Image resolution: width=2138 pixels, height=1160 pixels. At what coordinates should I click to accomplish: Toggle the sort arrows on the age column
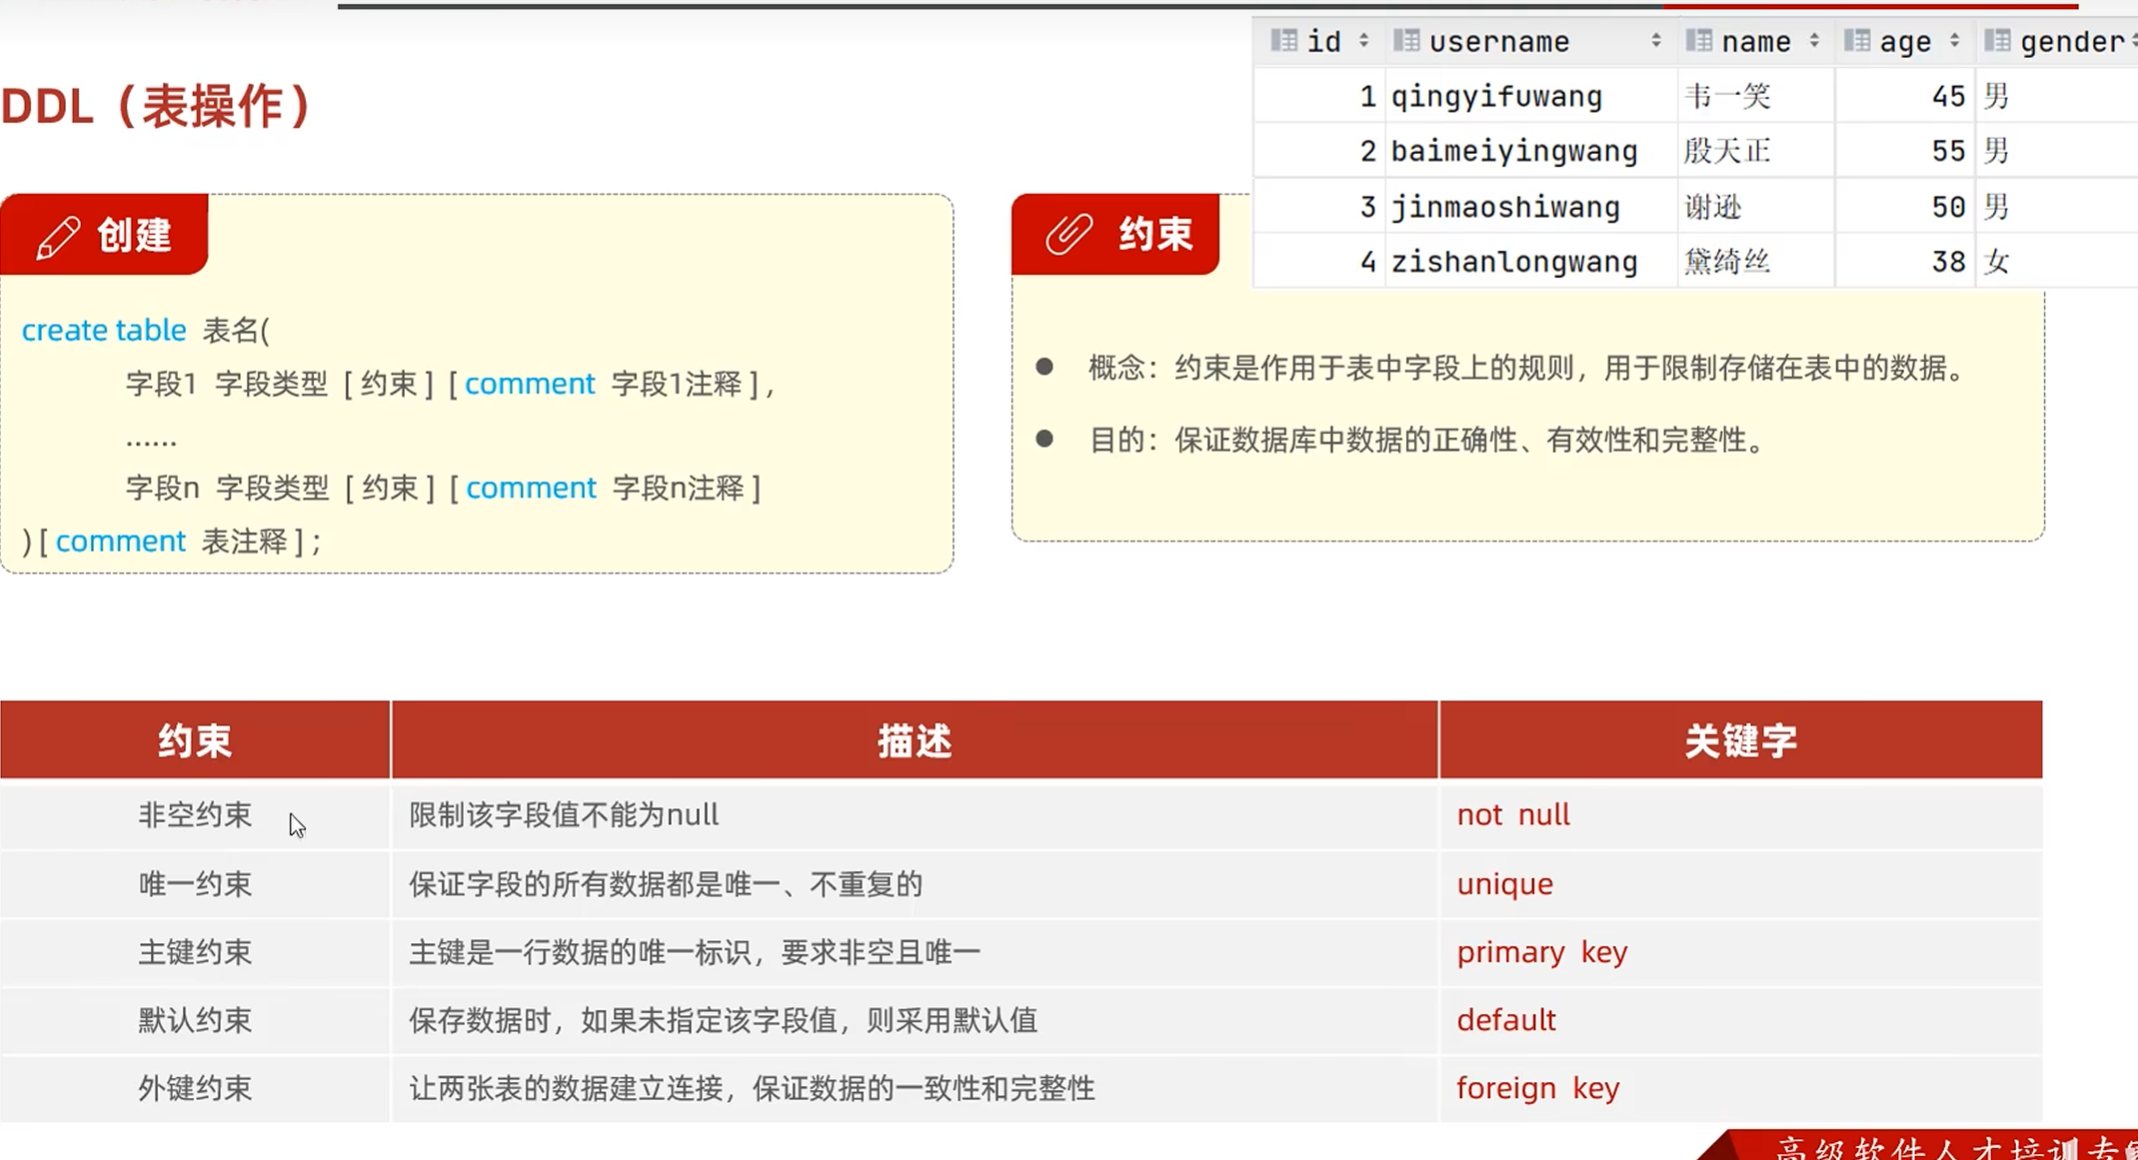pyautogui.click(x=1954, y=41)
